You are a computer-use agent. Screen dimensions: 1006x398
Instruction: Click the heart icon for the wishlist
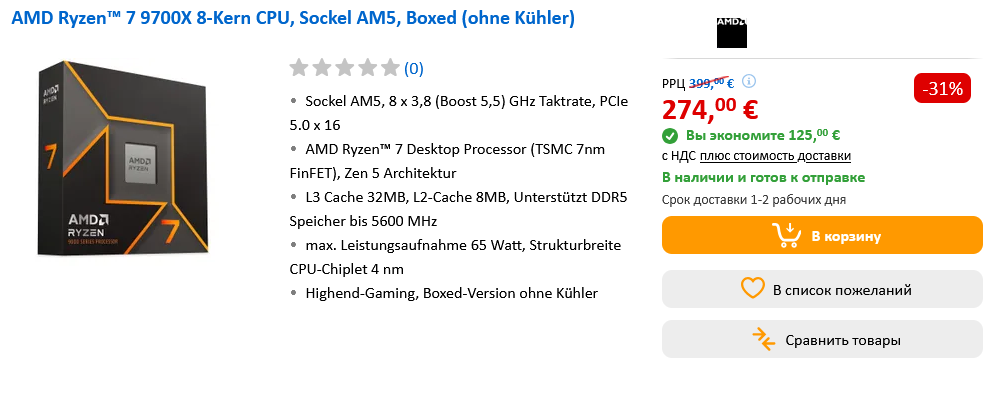[x=753, y=289]
